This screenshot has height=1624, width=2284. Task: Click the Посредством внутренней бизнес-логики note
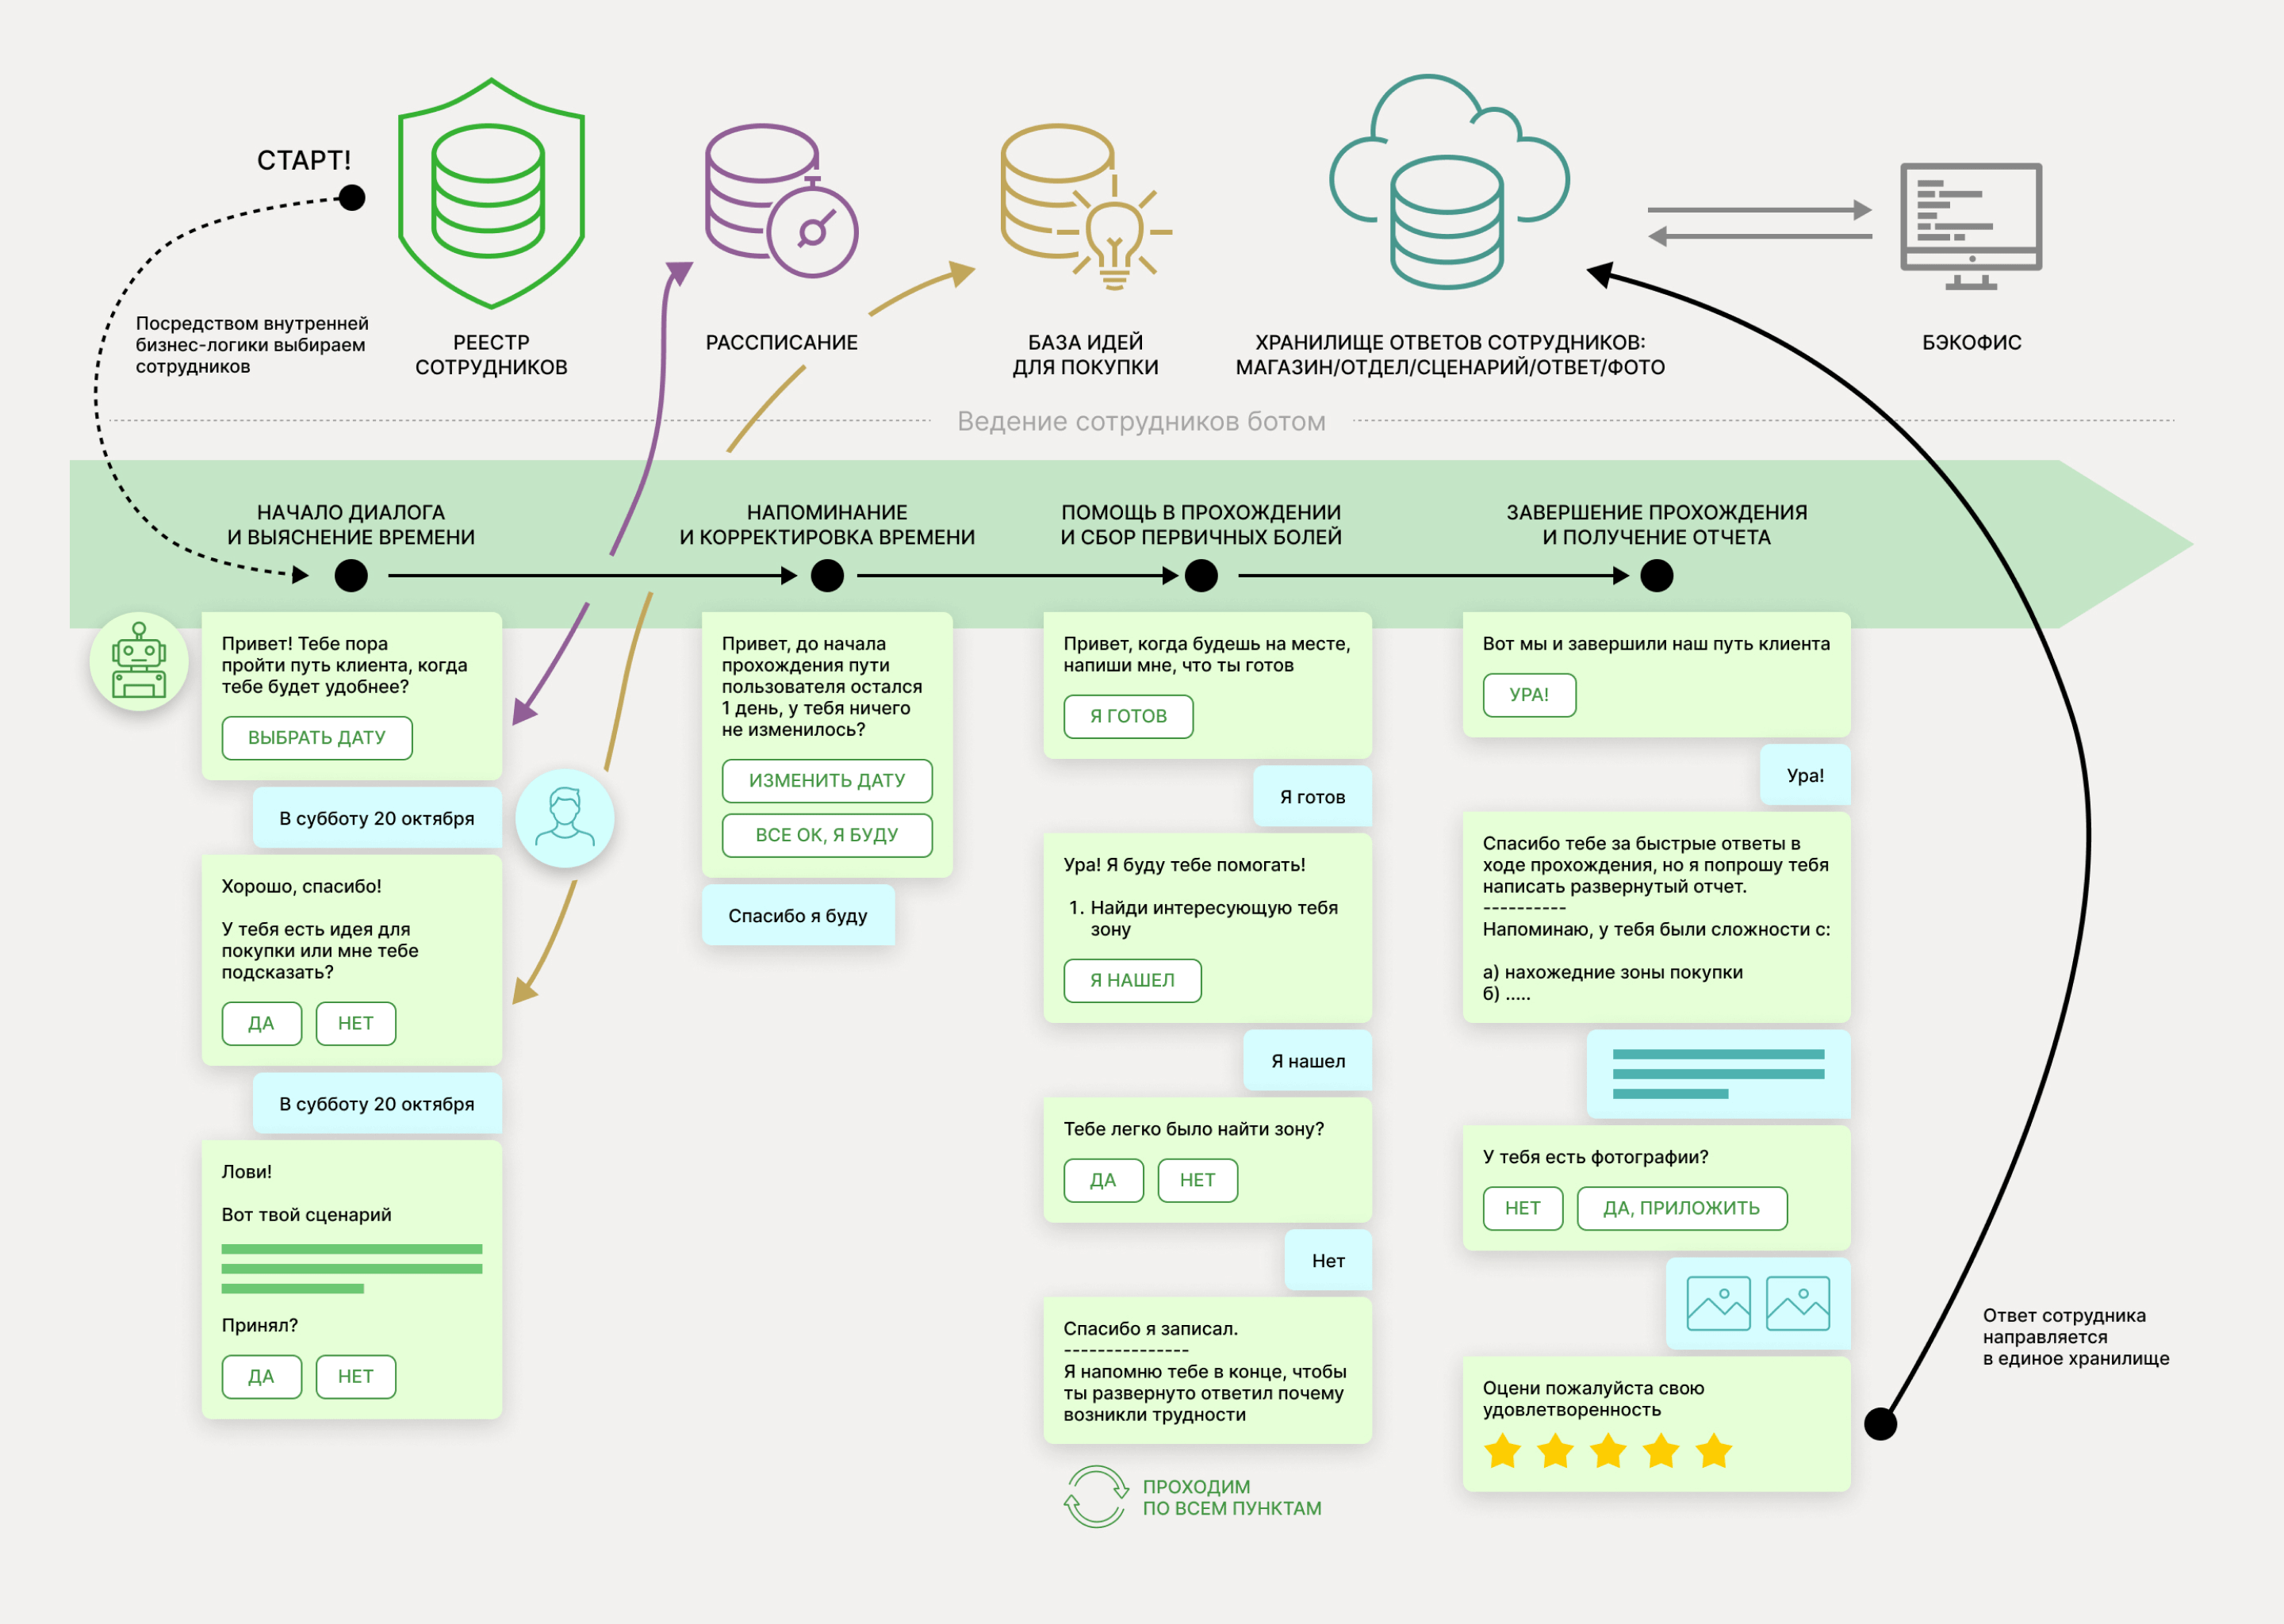click(252, 345)
